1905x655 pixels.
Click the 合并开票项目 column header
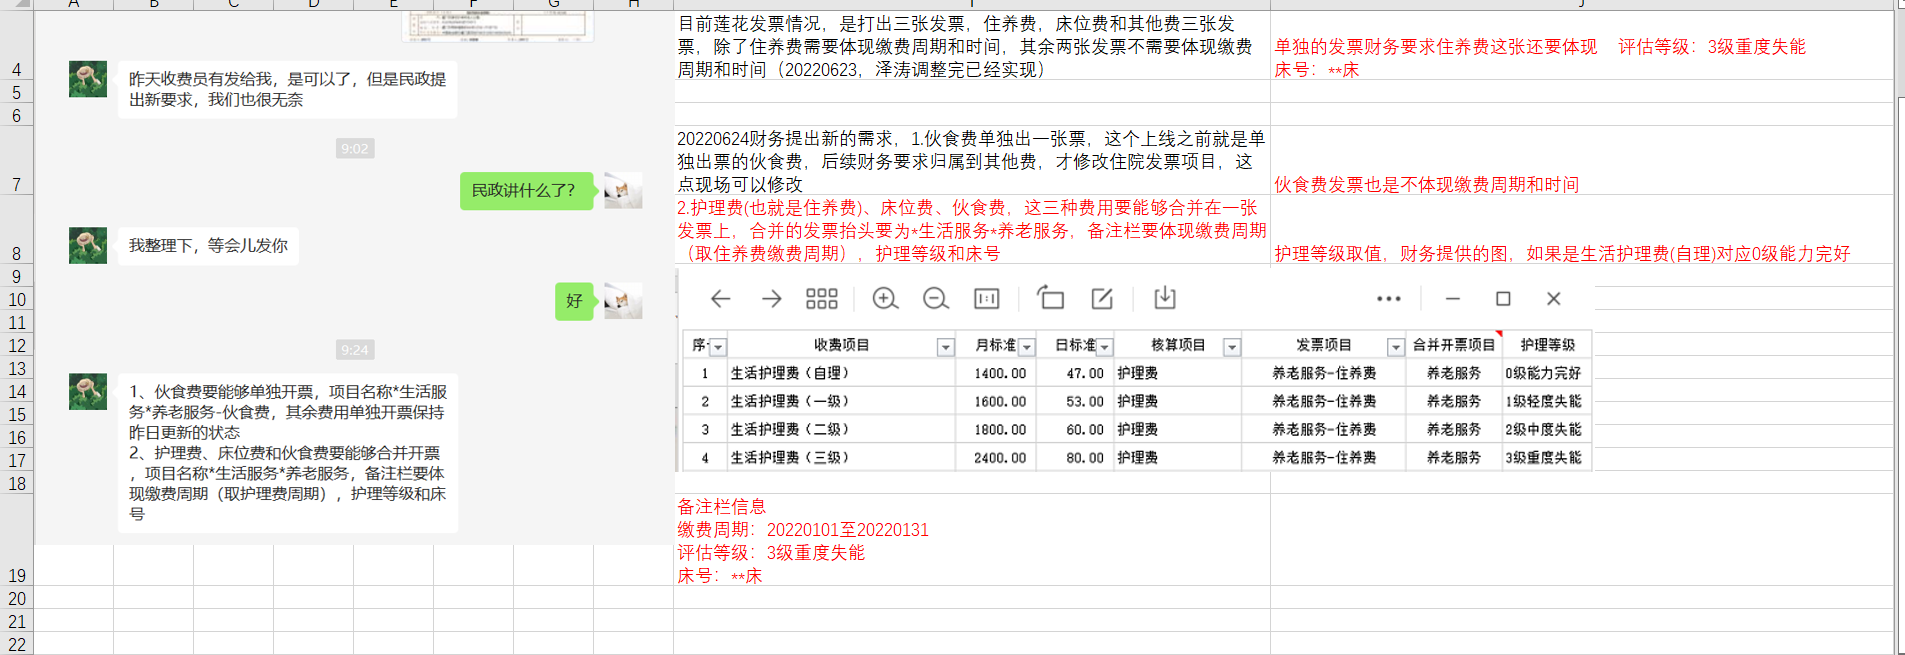point(1454,345)
